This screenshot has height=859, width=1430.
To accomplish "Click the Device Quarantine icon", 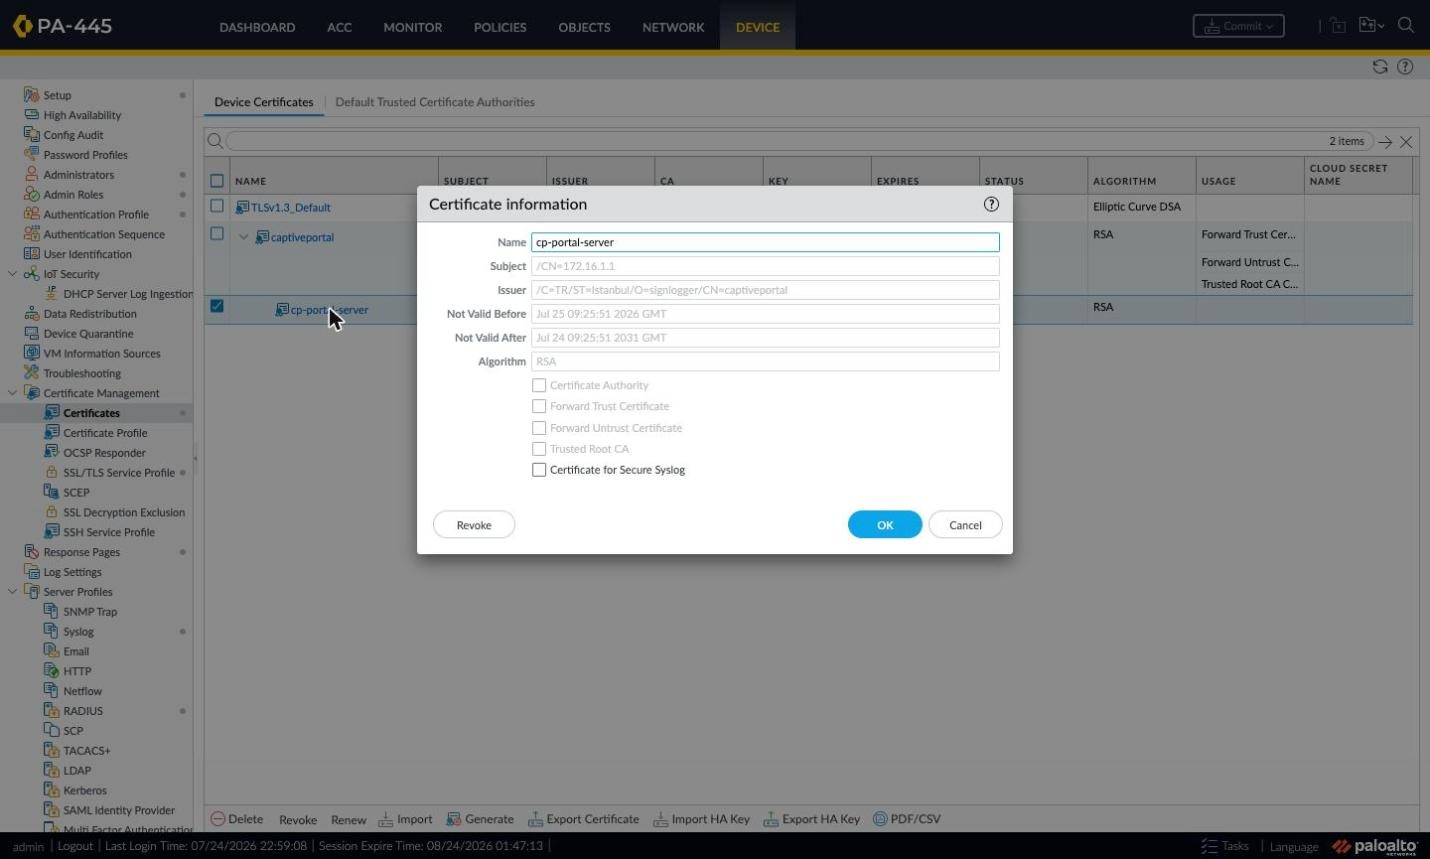I will point(31,333).
